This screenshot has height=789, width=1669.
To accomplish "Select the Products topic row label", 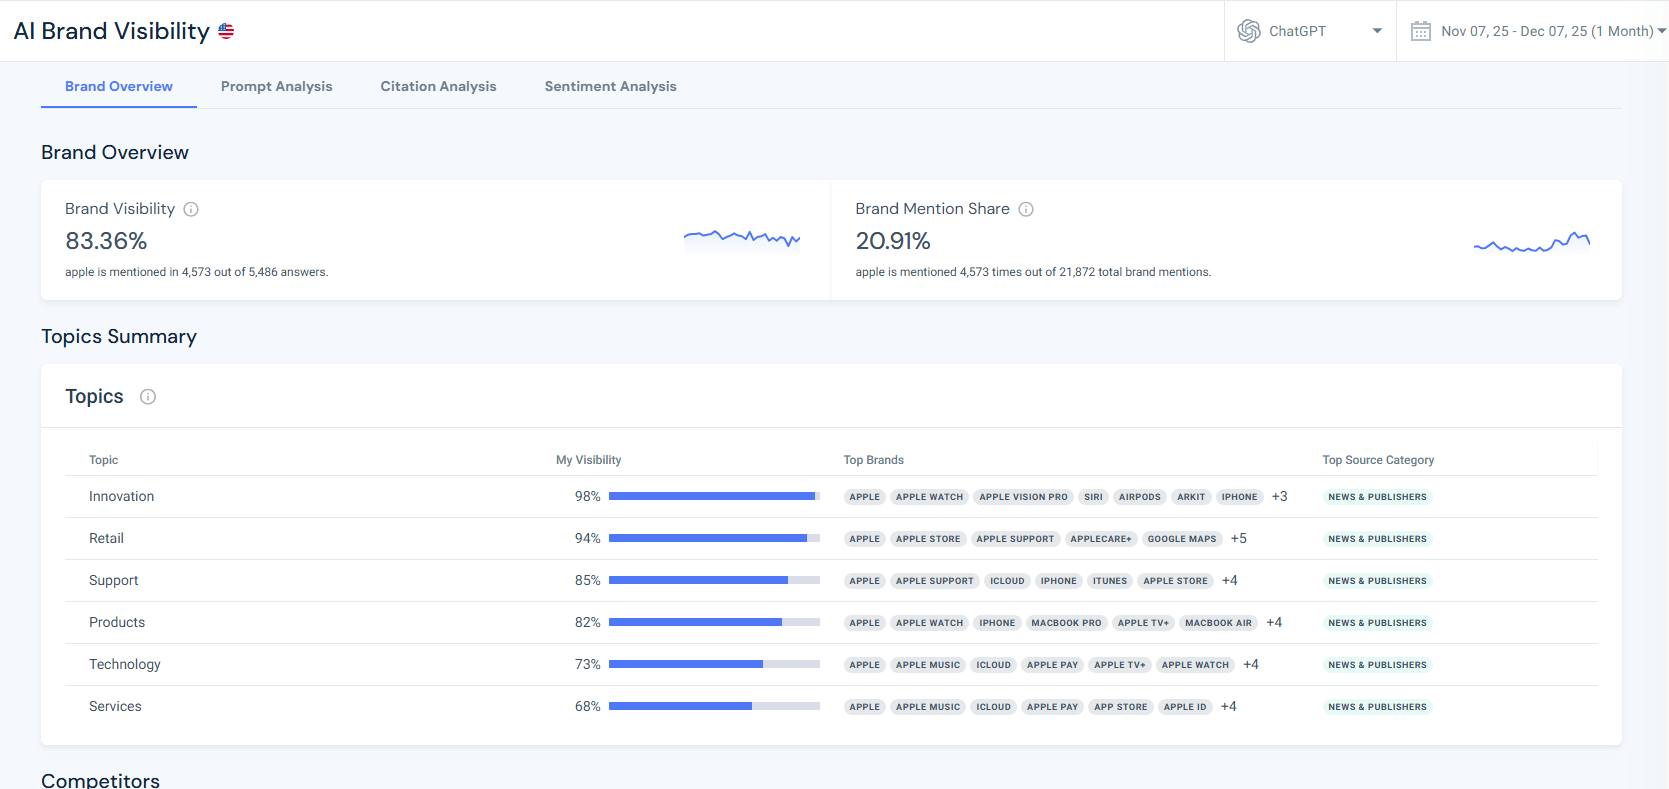I will [x=117, y=622].
